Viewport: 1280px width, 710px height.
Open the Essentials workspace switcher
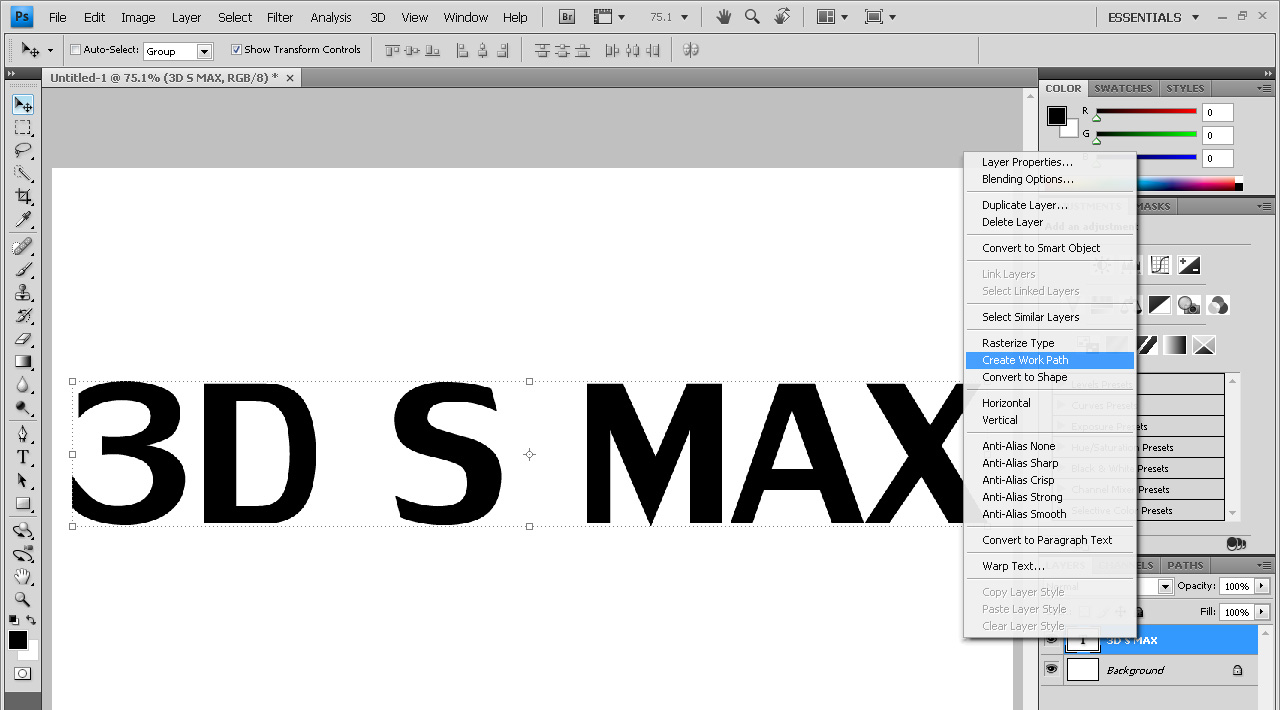pyautogui.click(x=1153, y=17)
